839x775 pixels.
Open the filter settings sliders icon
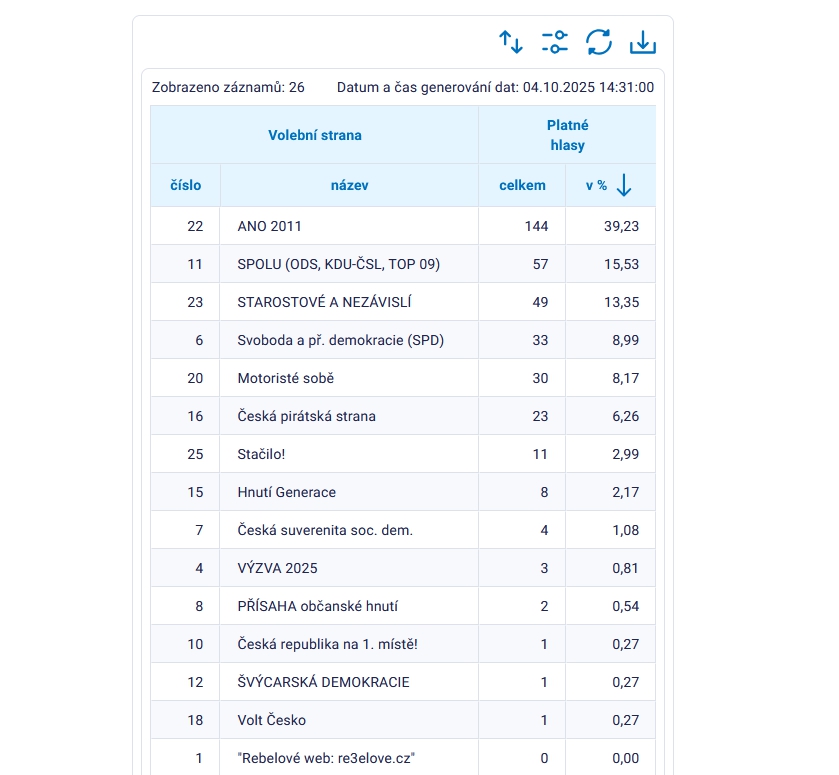555,42
